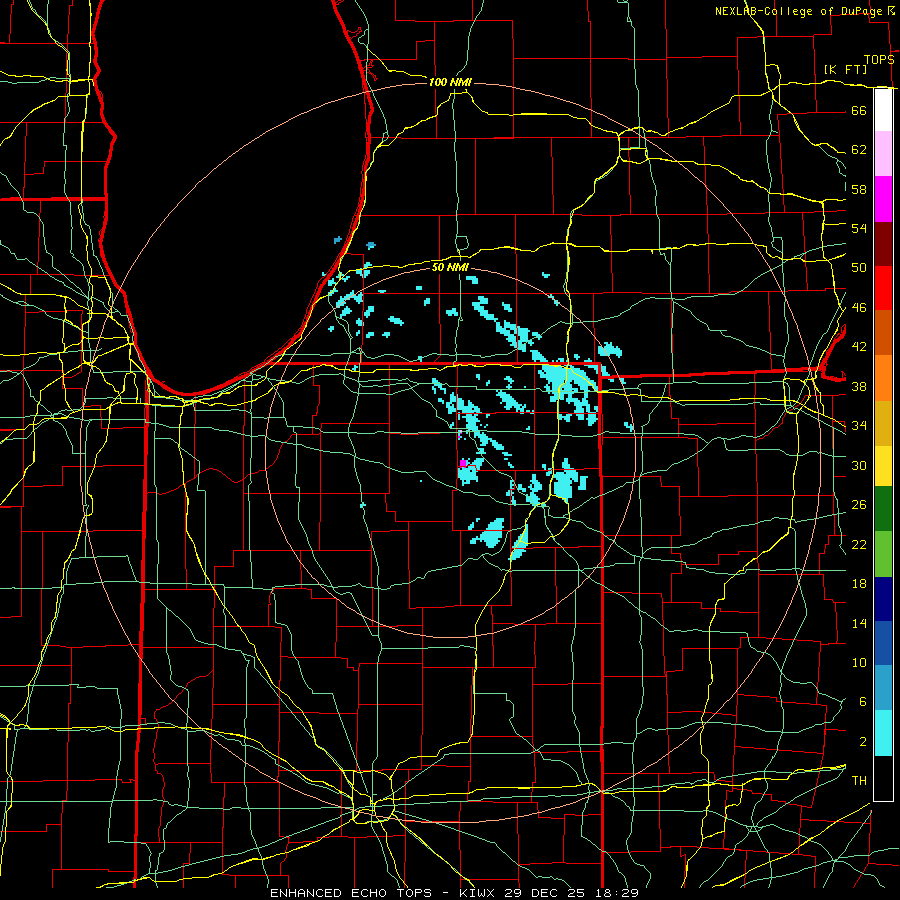Image resolution: width=900 pixels, height=900 pixels.
Task: Click the TH threshold label in legend
Action: coord(859,781)
